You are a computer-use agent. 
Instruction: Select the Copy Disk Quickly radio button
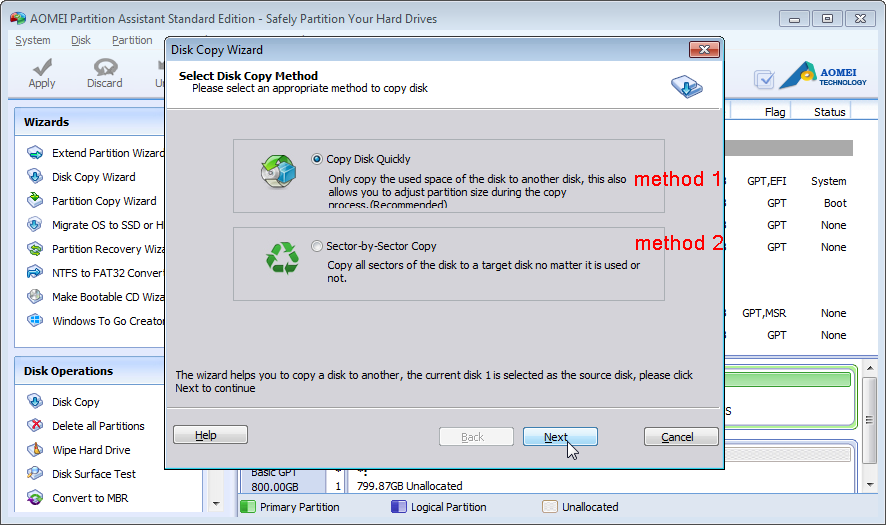pyautogui.click(x=317, y=159)
